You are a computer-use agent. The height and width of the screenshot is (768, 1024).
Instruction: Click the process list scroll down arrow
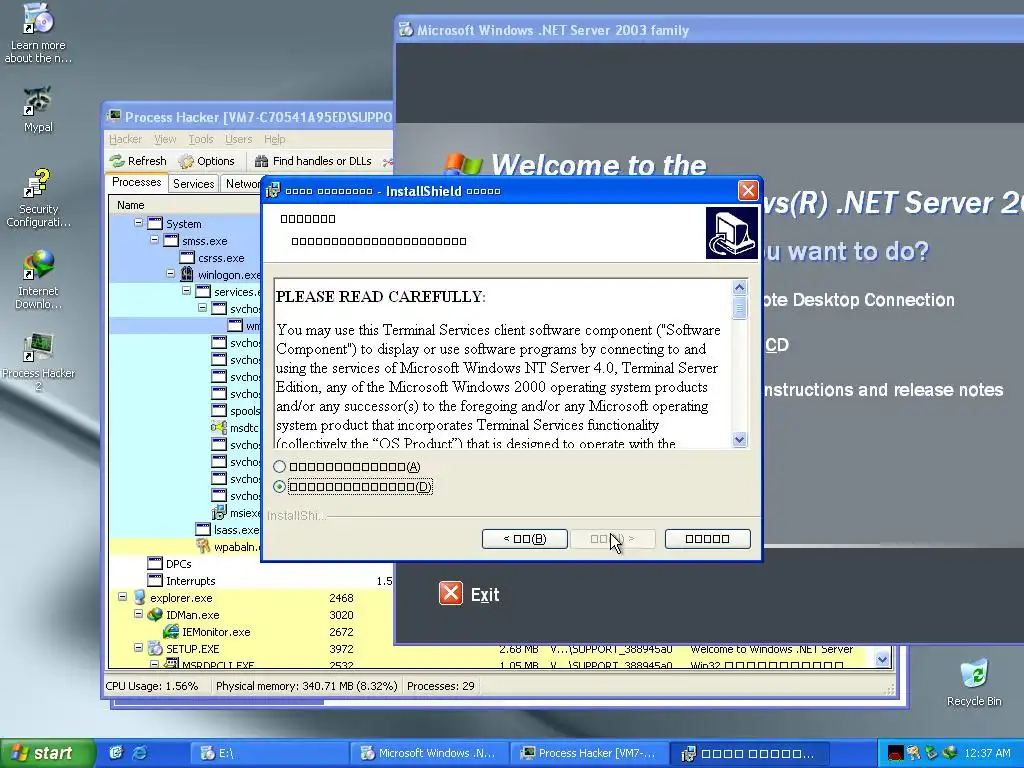pyautogui.click(x=882, y=659)
